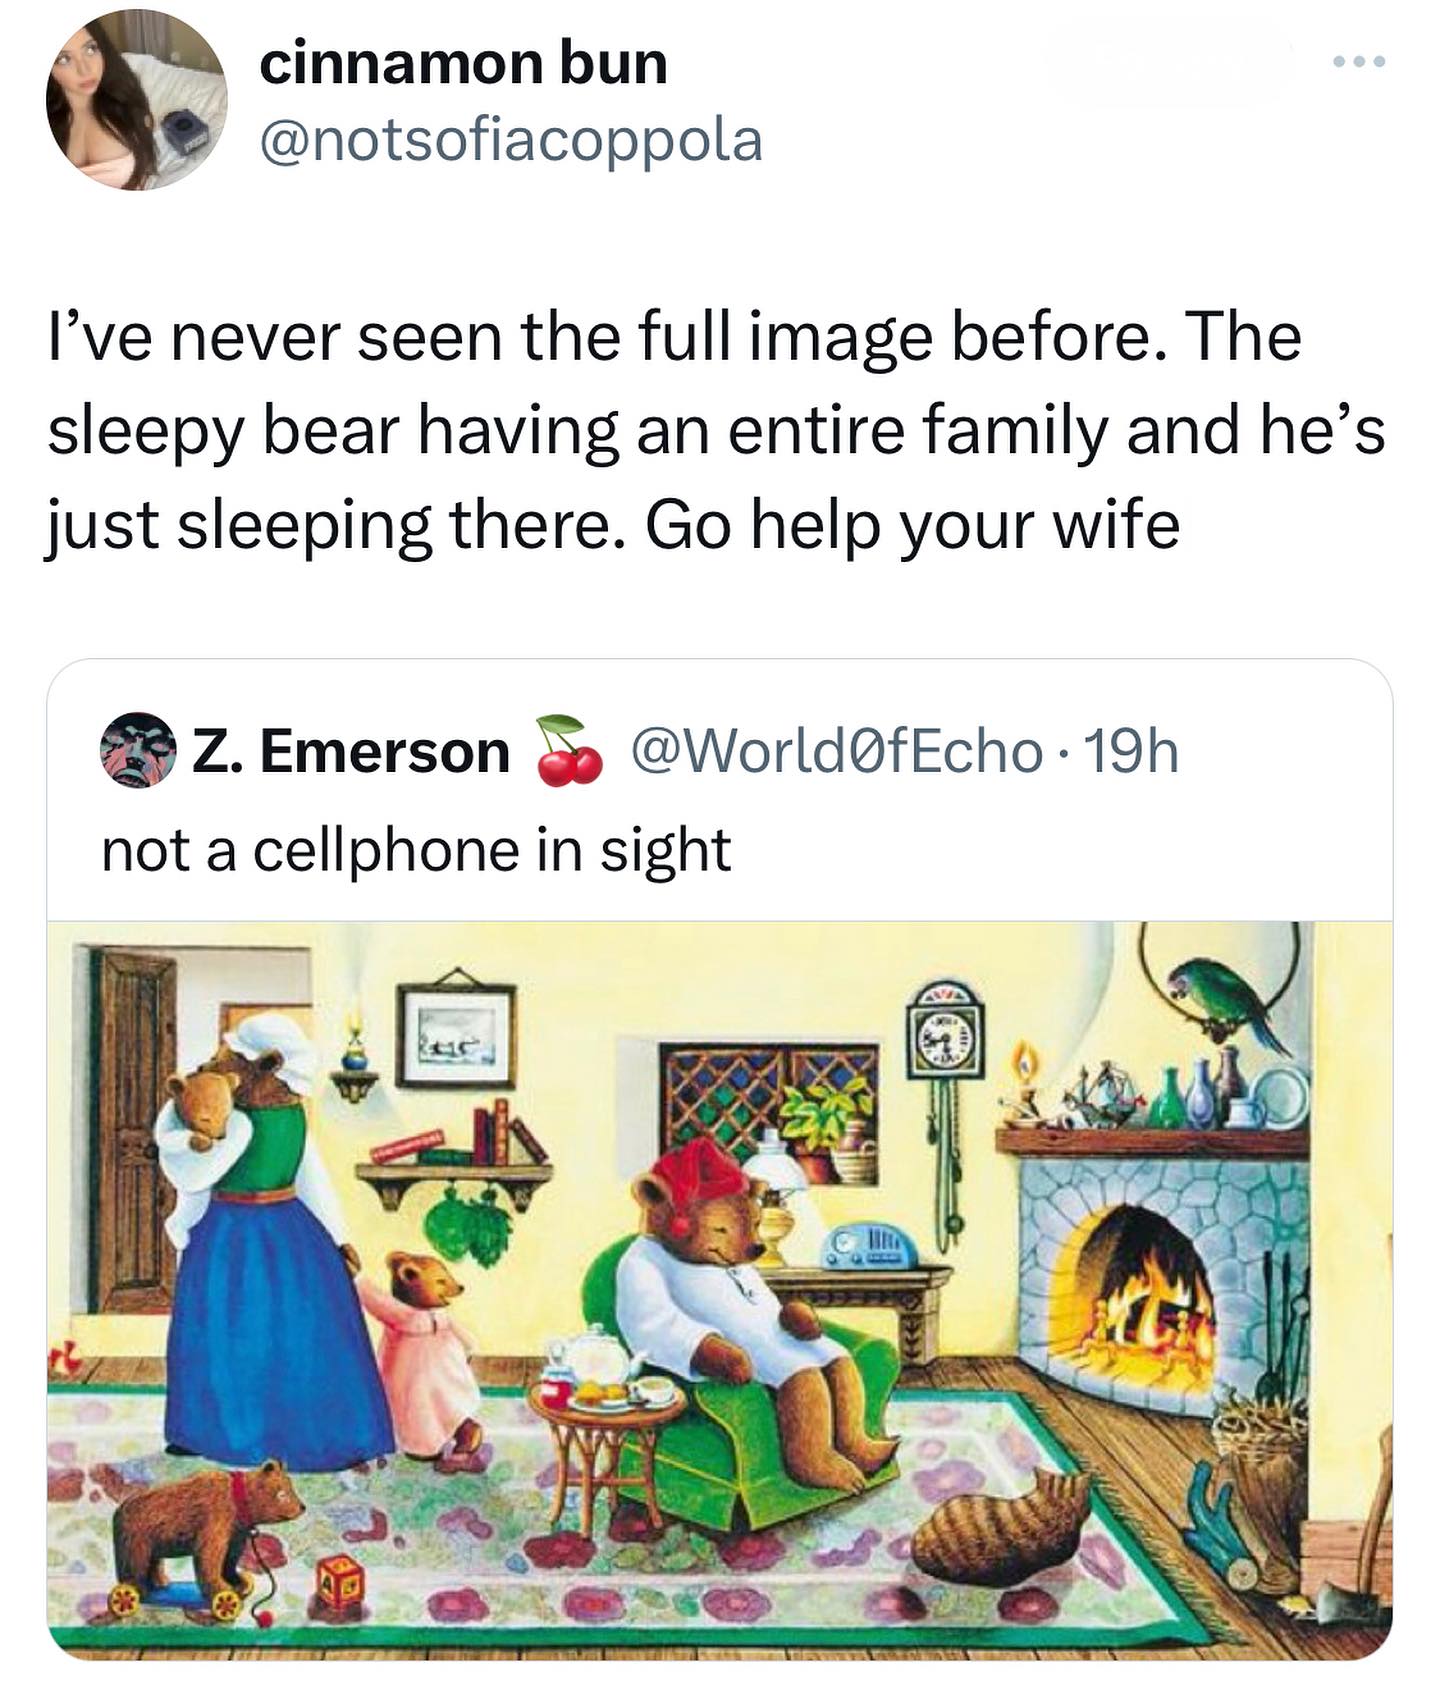The height and width of the screenshot is (1704, 1440).
Task: Click cinnamon bun's profile avatar
Action: [137, 100]
